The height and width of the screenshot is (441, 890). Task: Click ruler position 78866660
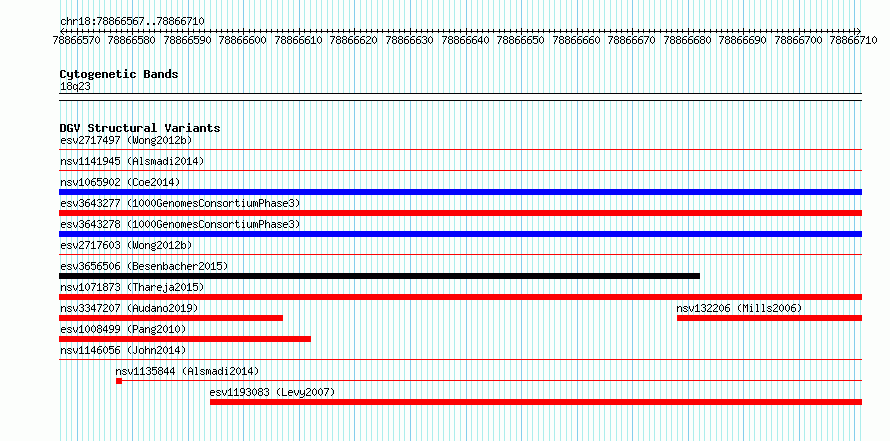click(576, 40)
